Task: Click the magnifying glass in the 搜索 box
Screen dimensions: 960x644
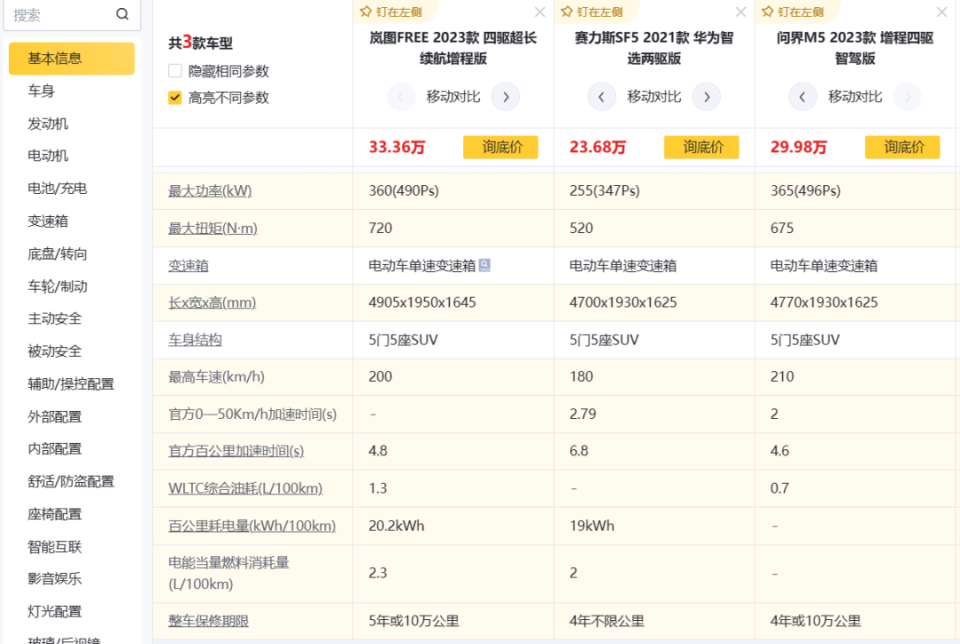Action: tap(122, 15)
